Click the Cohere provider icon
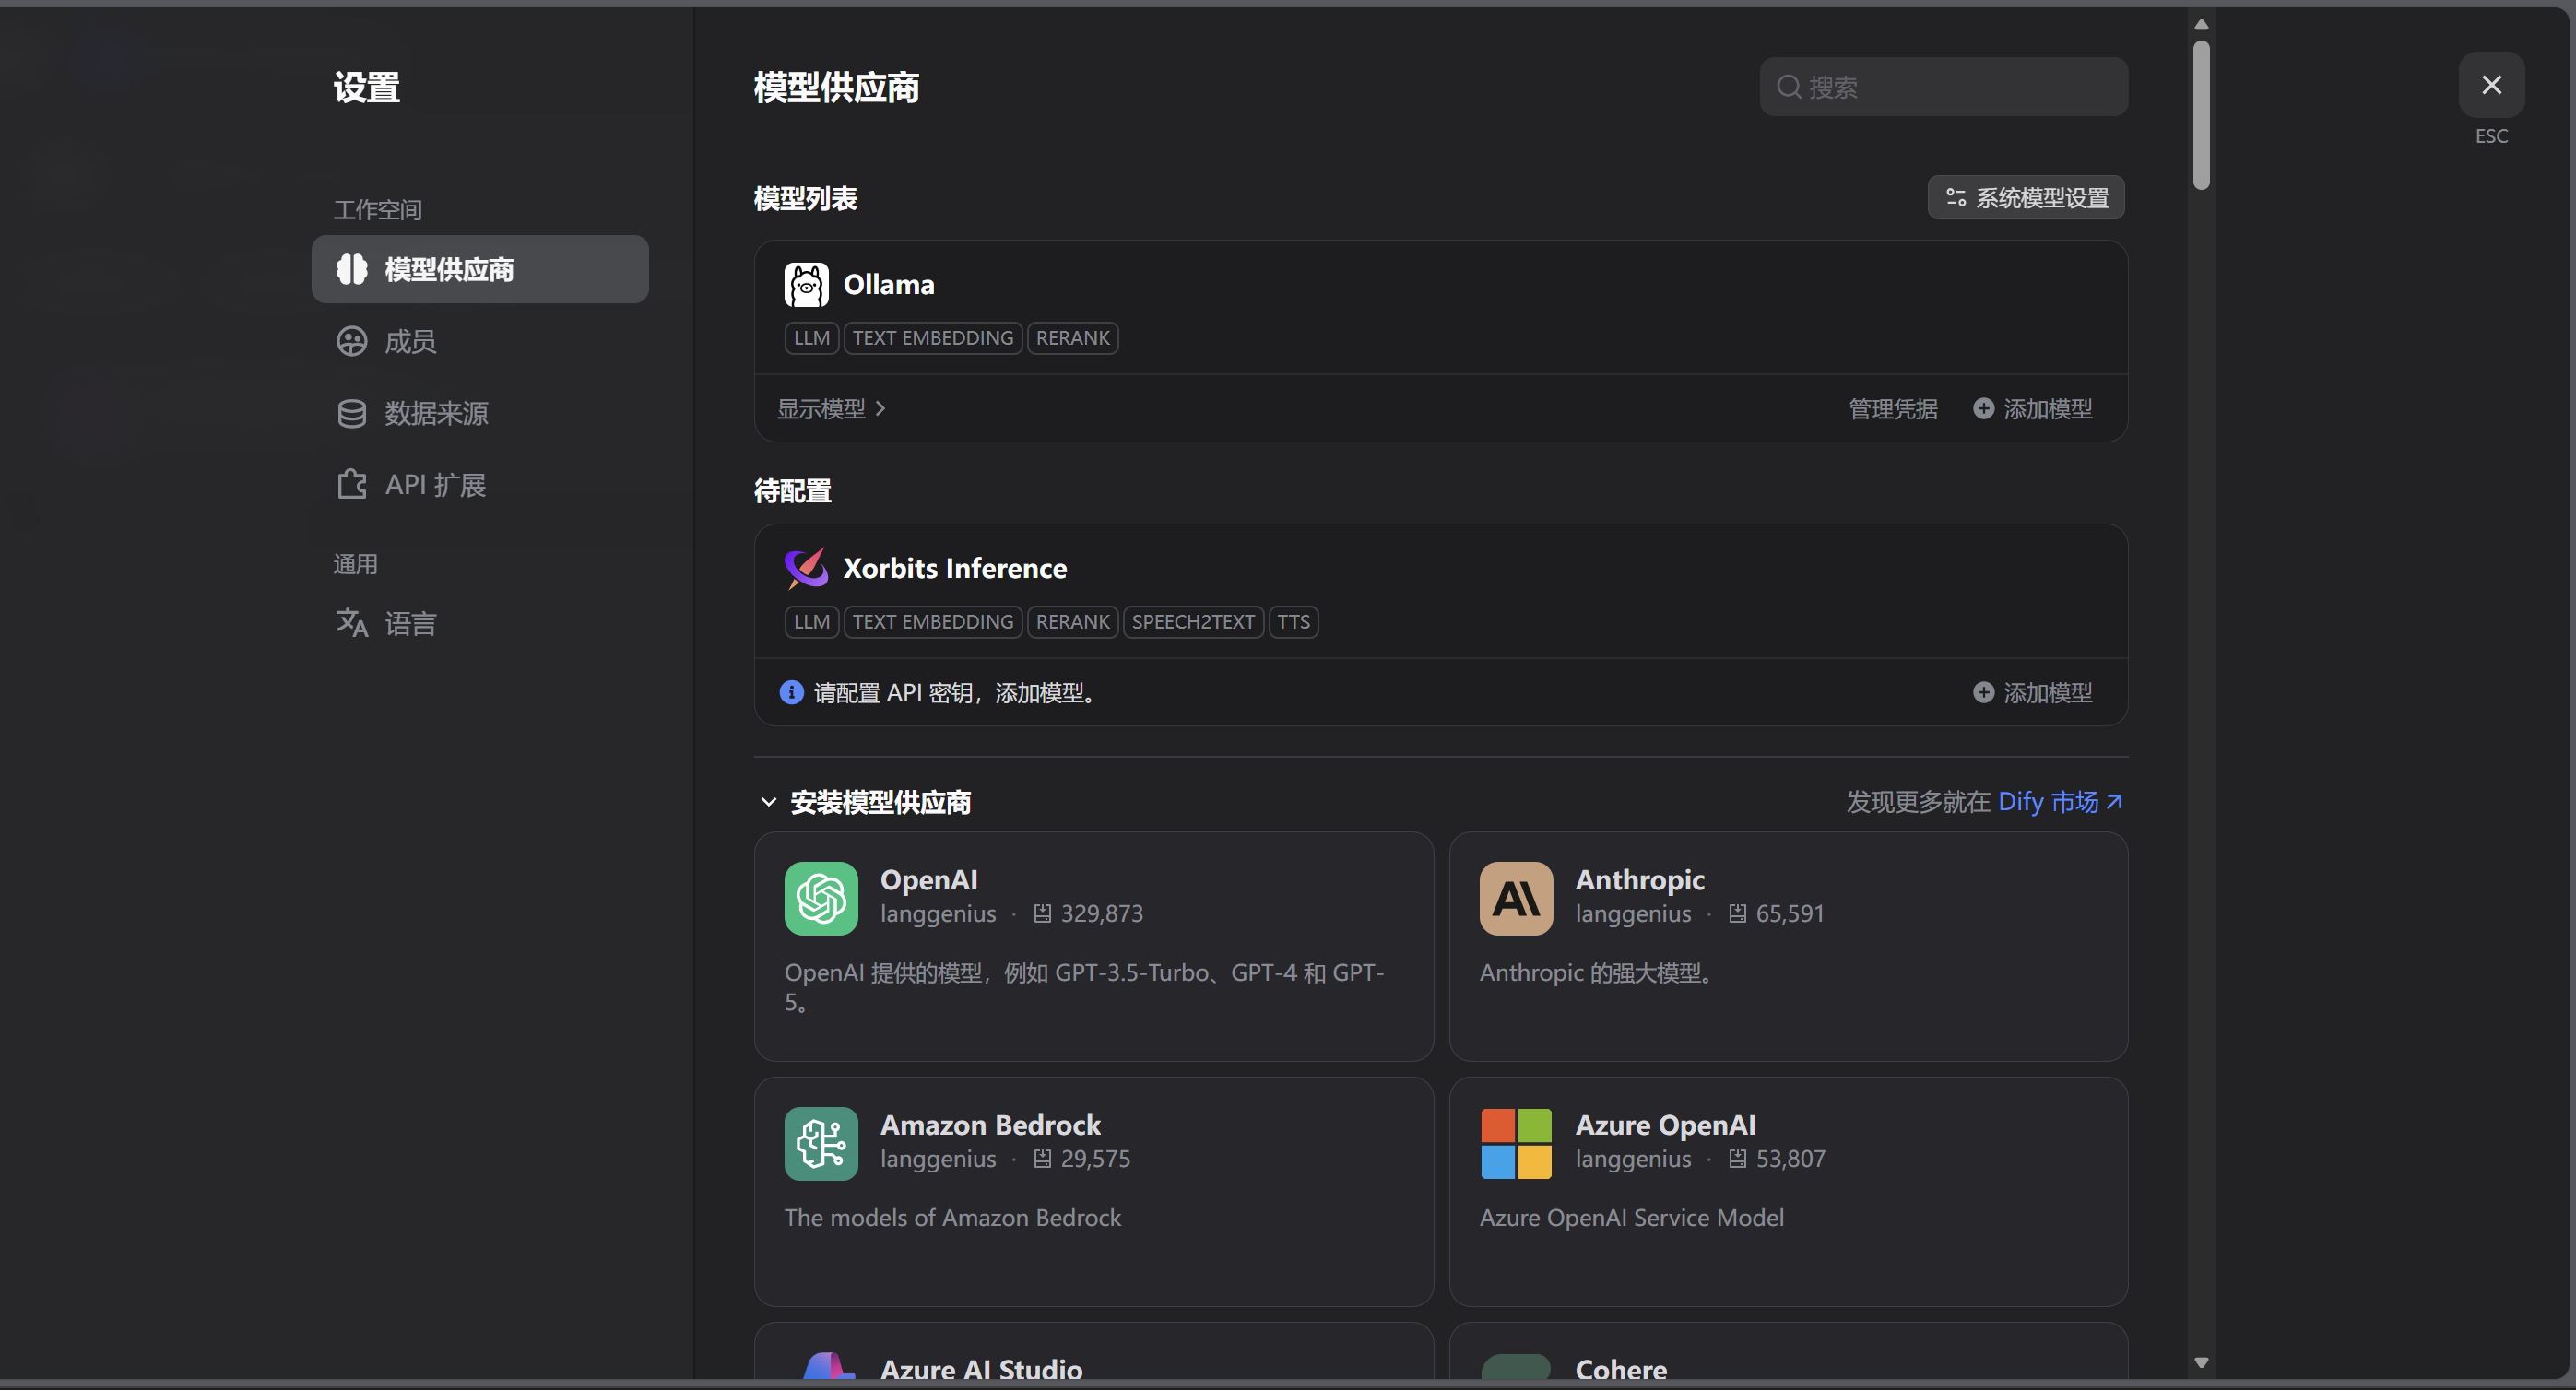This screenshot has width=2576, height=1390. point(1514,1368)
